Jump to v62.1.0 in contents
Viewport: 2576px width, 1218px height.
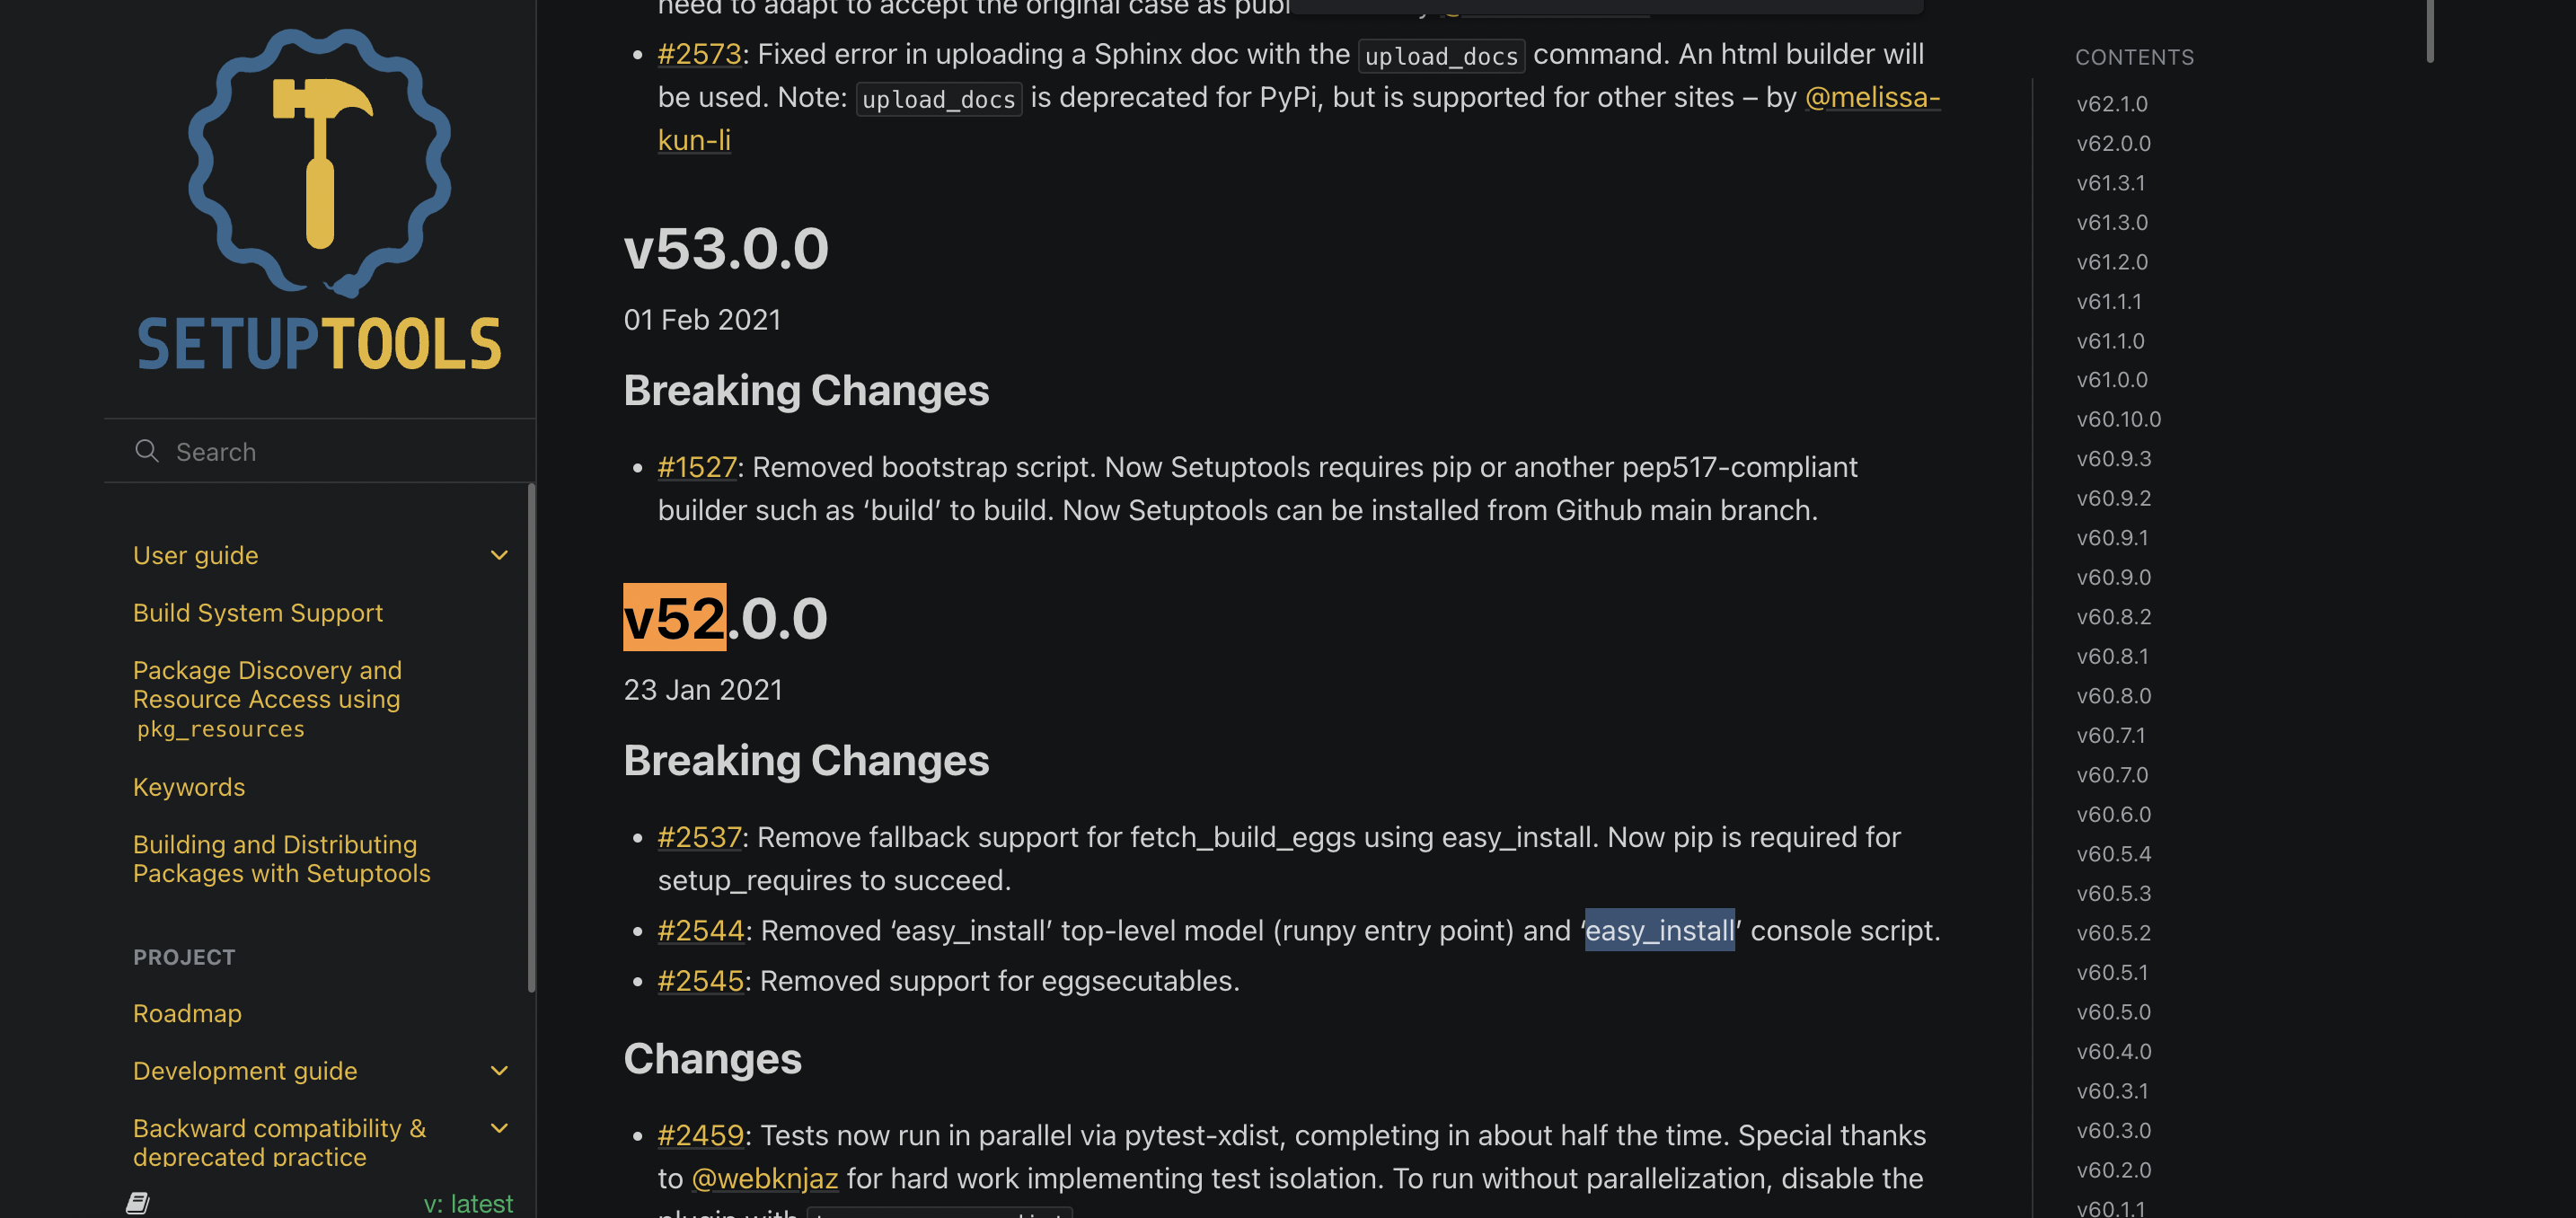pos(2112,104)
